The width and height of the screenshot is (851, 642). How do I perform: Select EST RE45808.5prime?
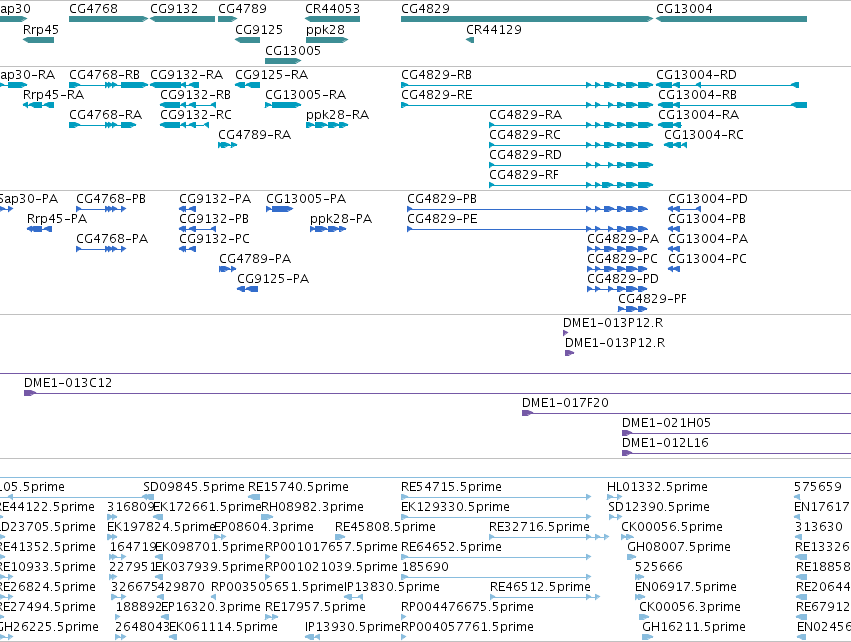pyautogui.click(x=385, y=527)
